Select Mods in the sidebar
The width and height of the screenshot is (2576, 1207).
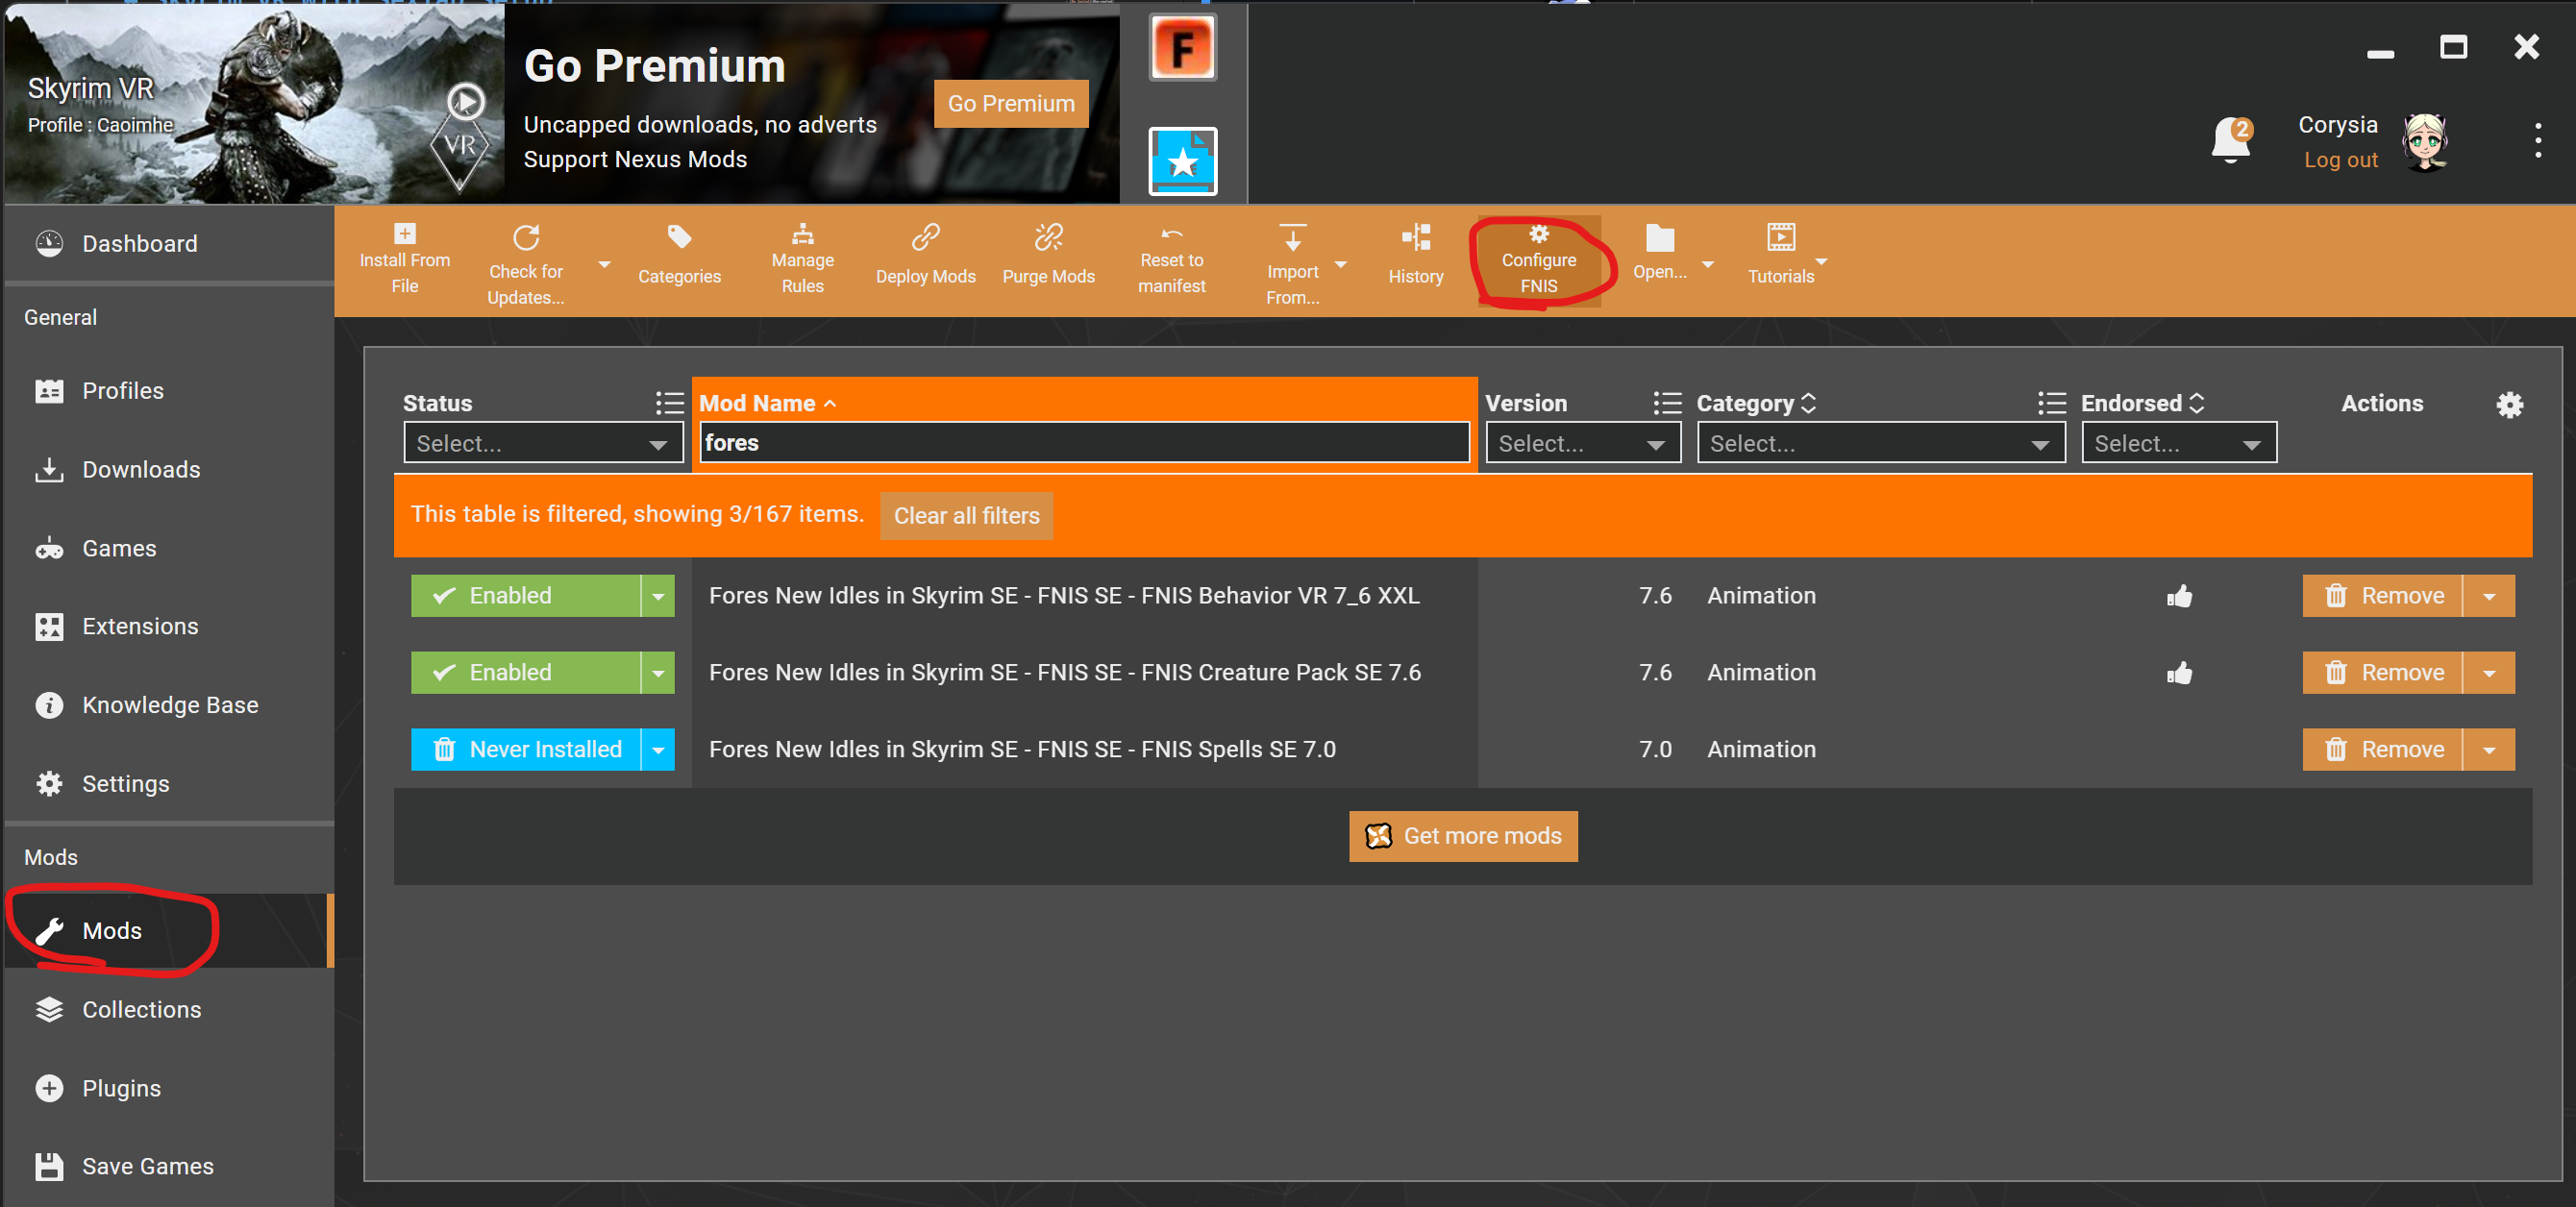[x=169, y=931]
